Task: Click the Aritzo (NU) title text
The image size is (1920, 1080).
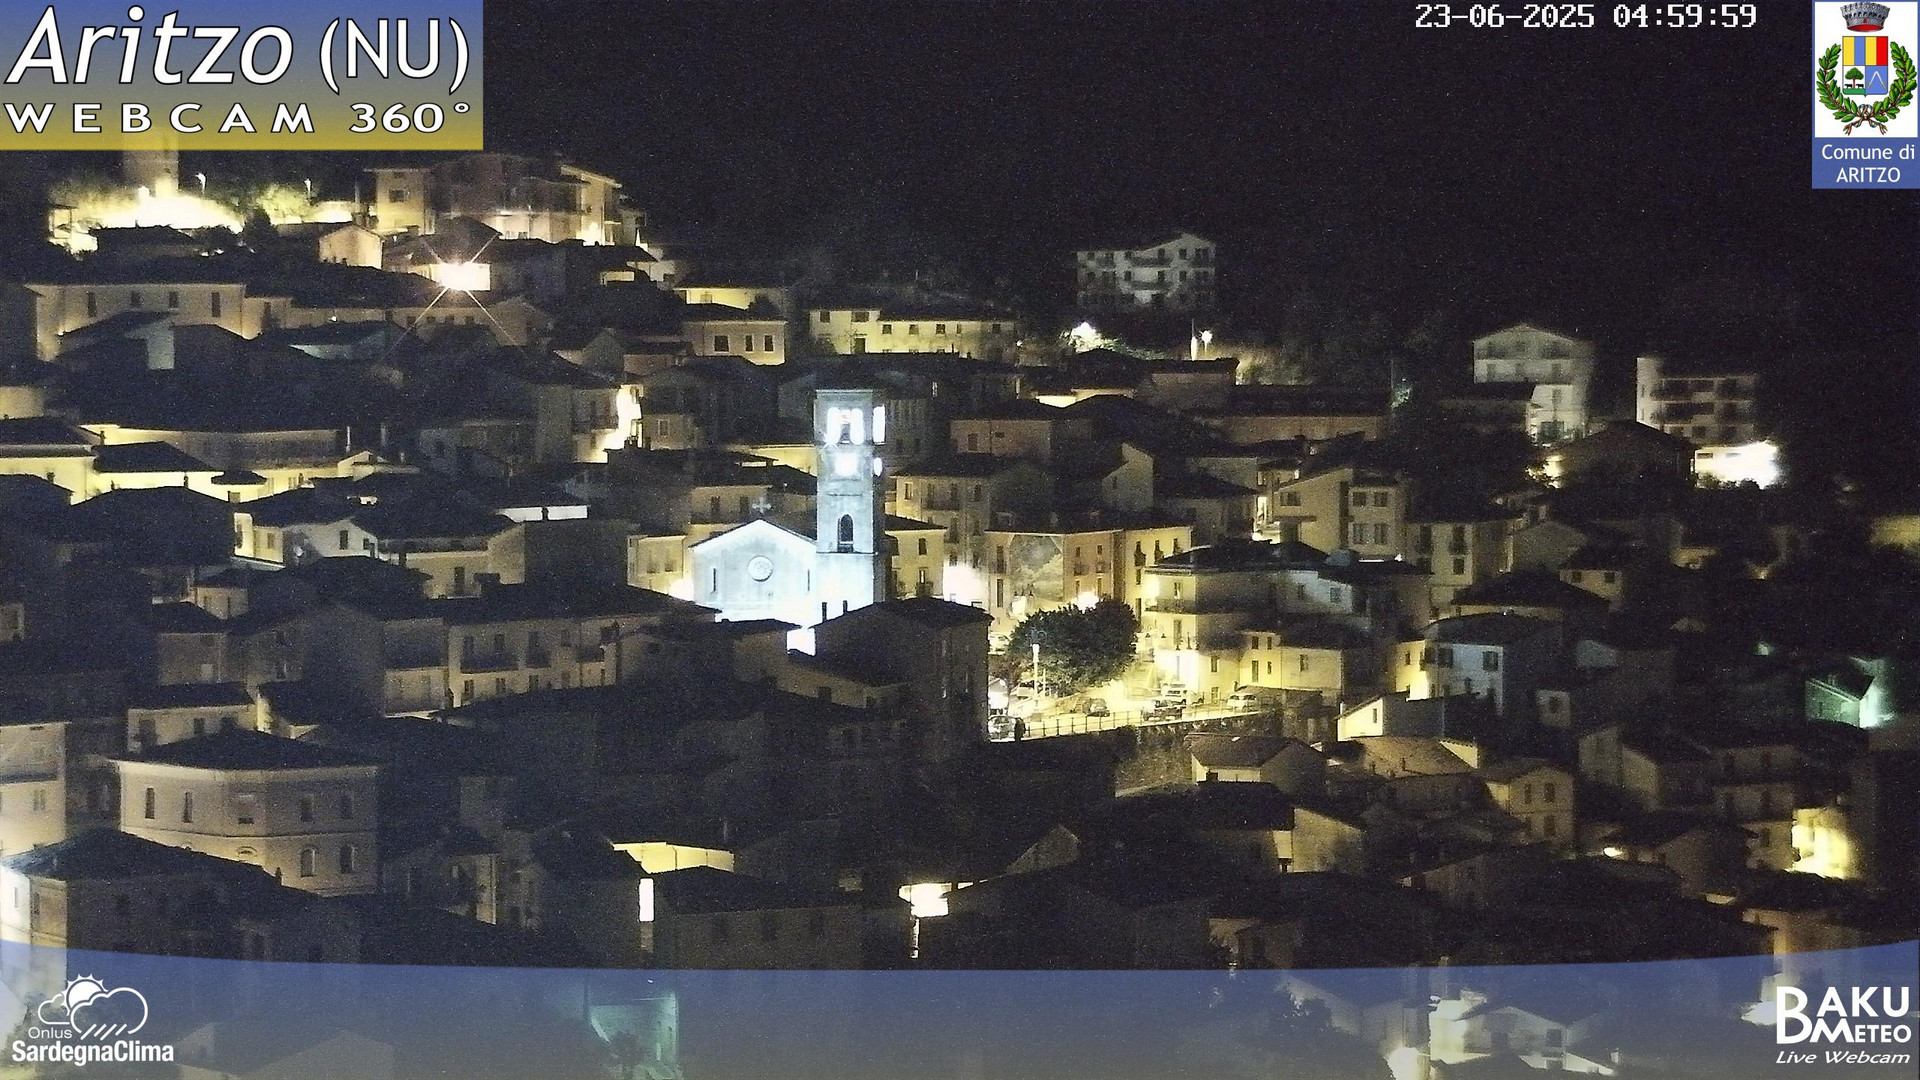Action: pos(239,49)
